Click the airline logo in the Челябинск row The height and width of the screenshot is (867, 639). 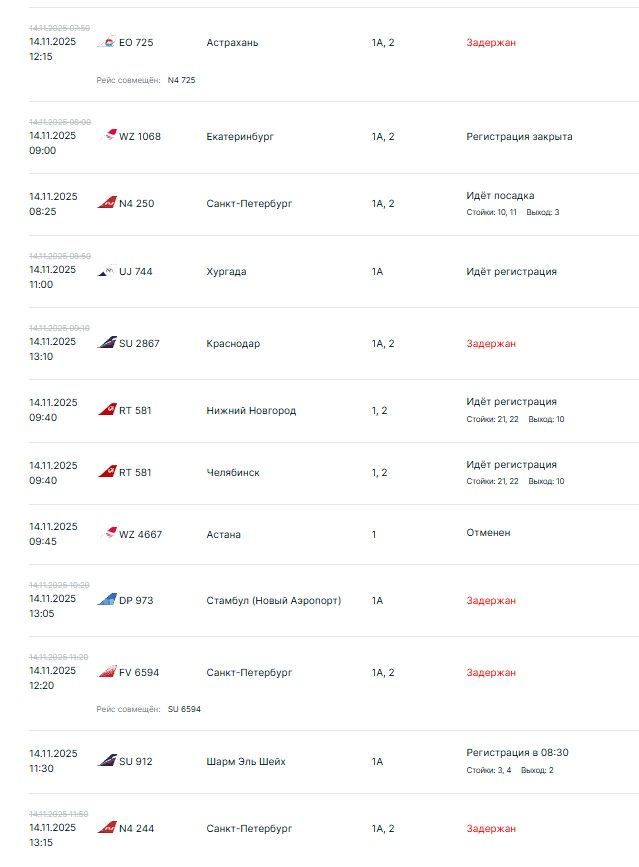106,471
